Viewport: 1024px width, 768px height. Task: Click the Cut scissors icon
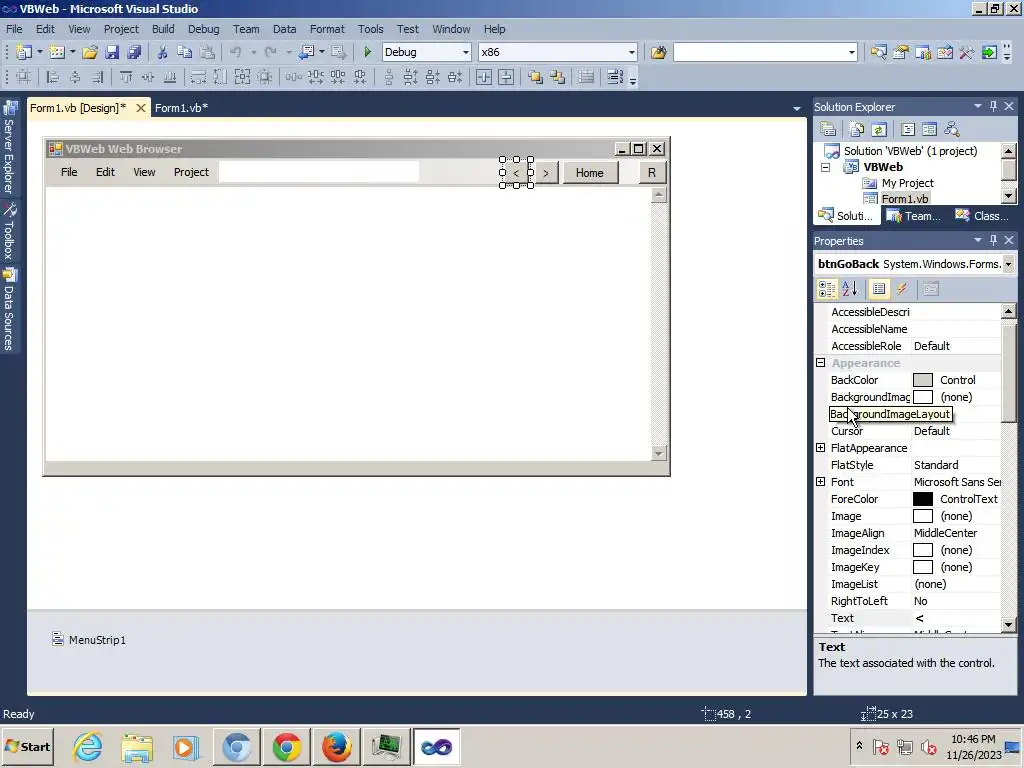pos(162,52)
